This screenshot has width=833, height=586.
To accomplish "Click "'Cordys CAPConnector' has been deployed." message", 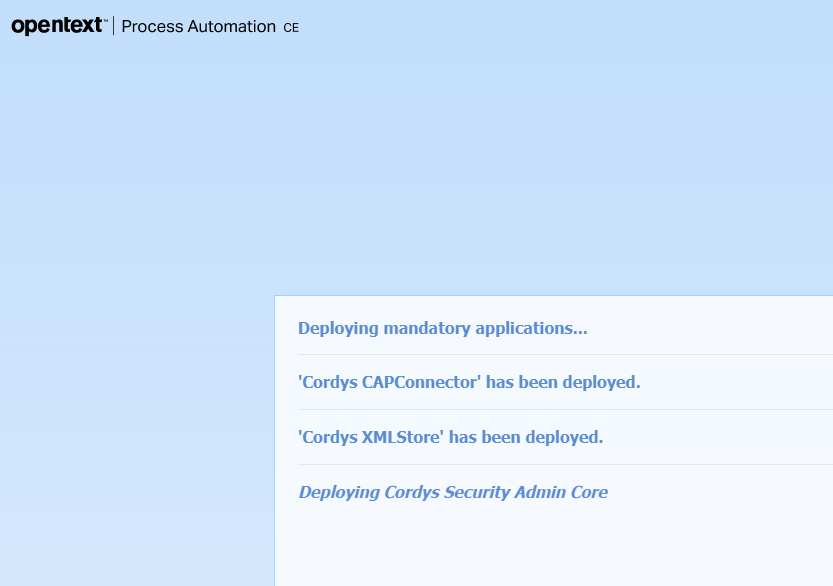I will tap(469, 383).
